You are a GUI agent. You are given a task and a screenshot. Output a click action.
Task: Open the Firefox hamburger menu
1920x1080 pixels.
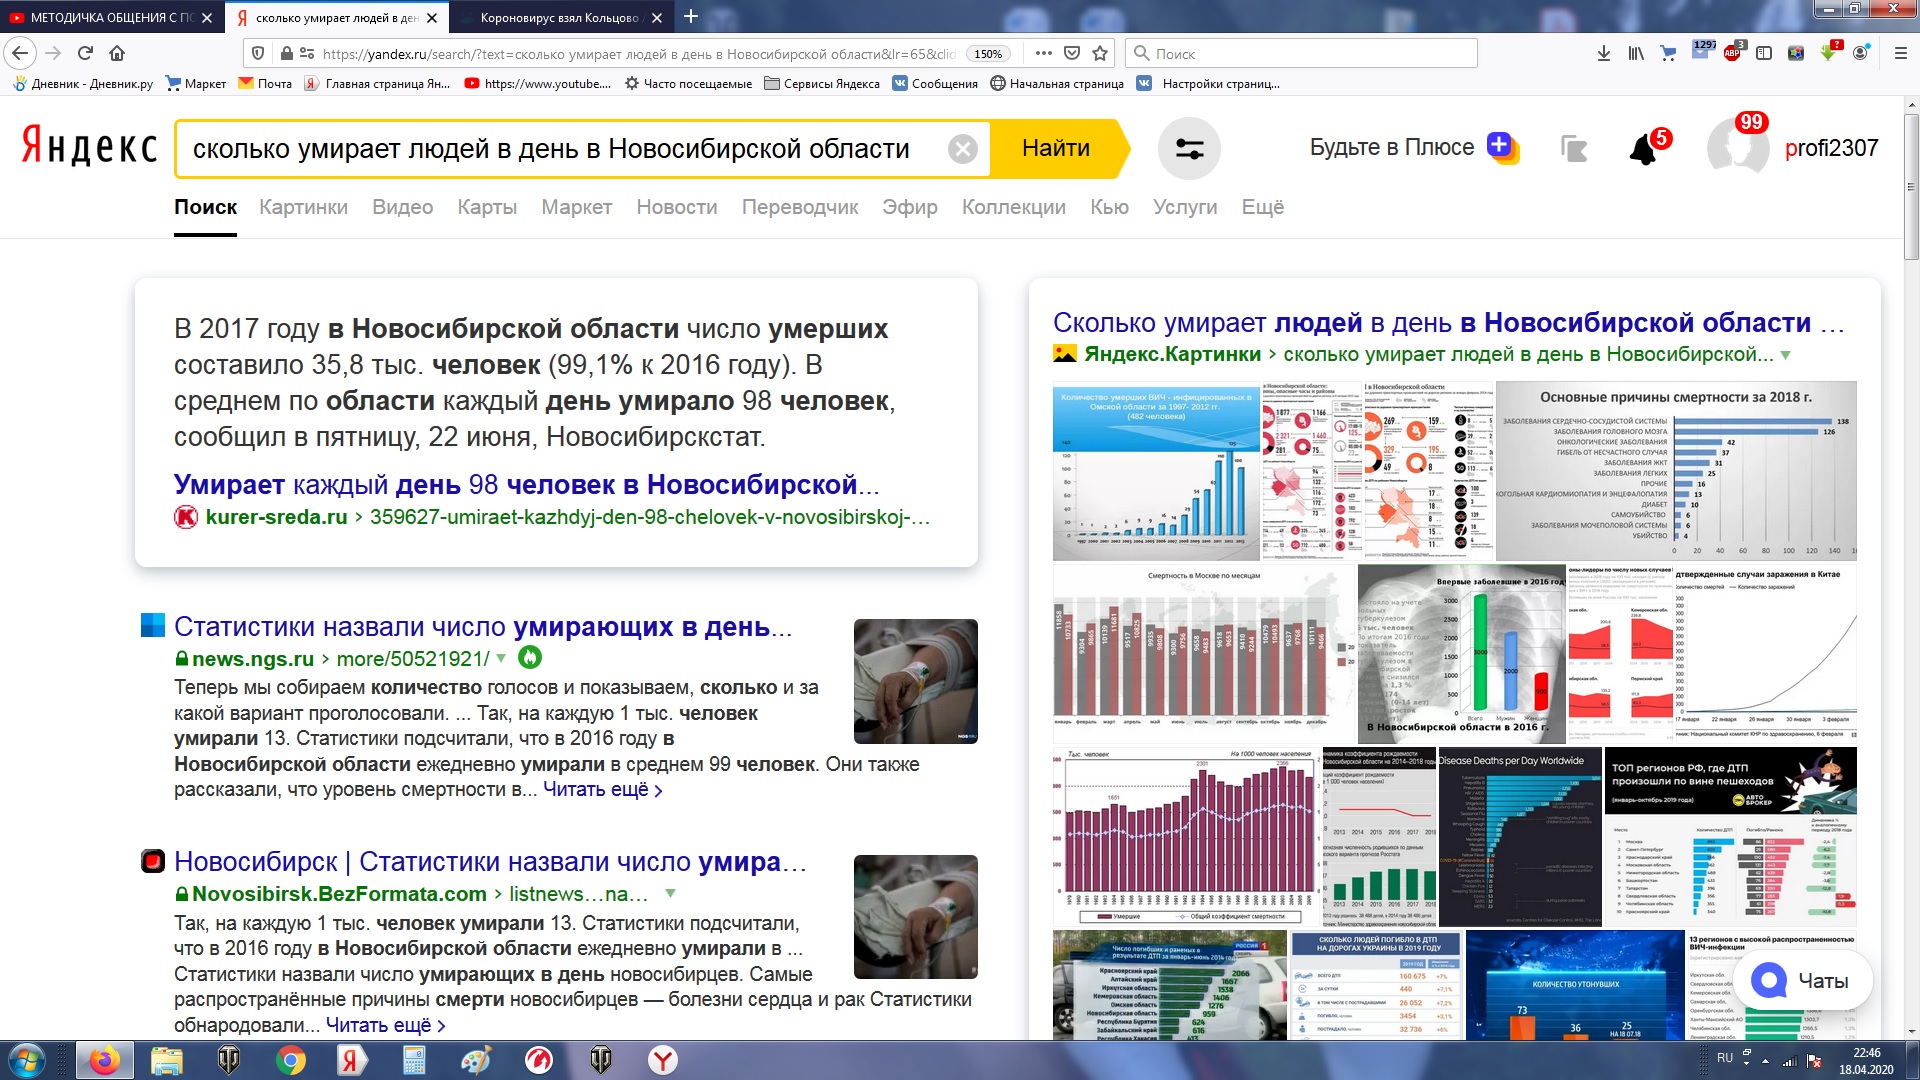pyautogui.click(x=1900, y=54)
